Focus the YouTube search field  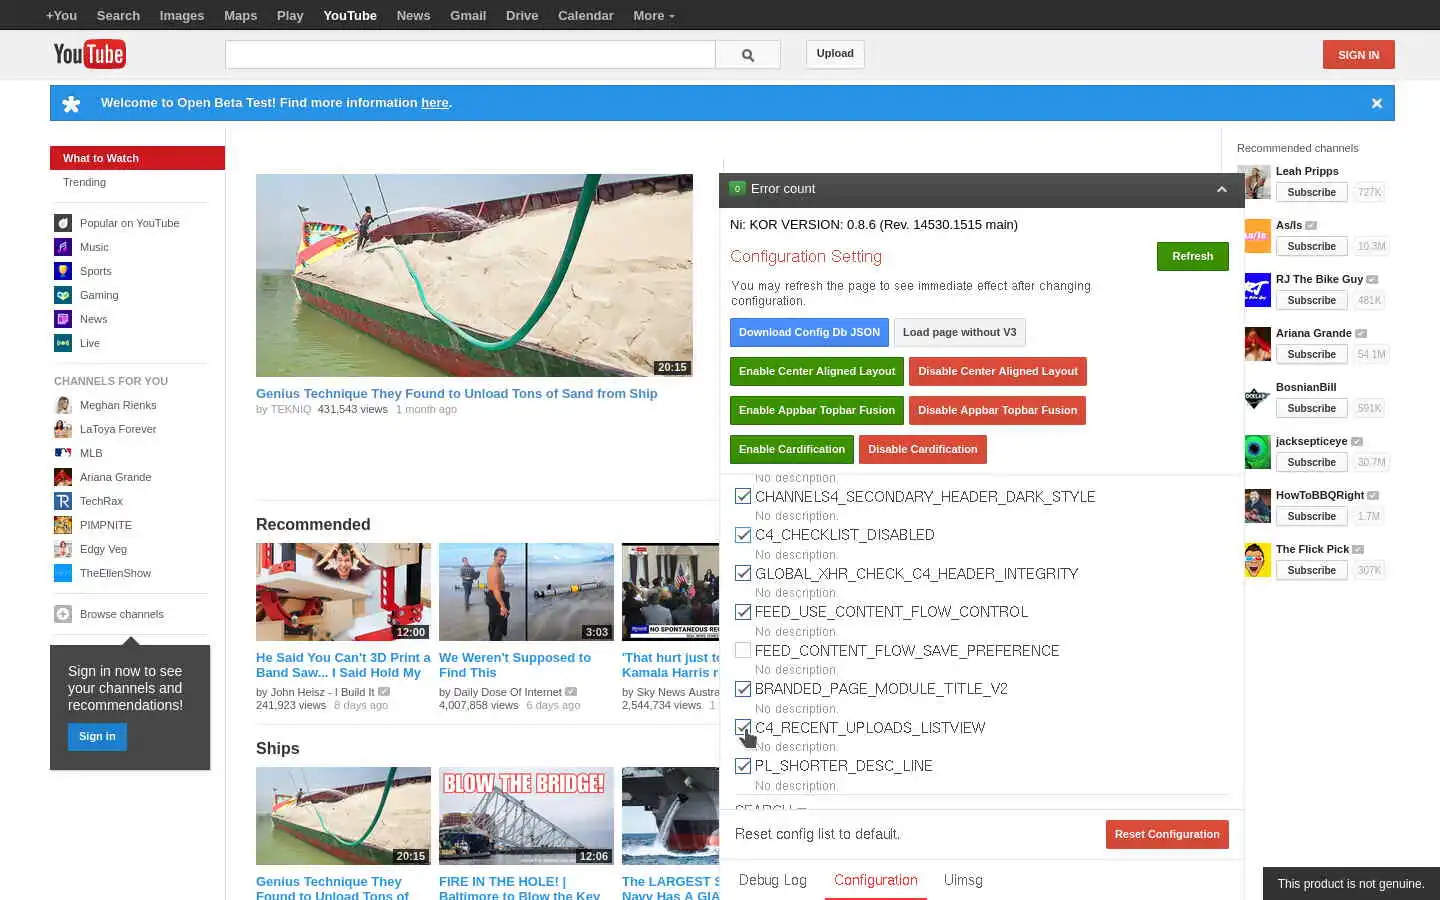[470, 55]
